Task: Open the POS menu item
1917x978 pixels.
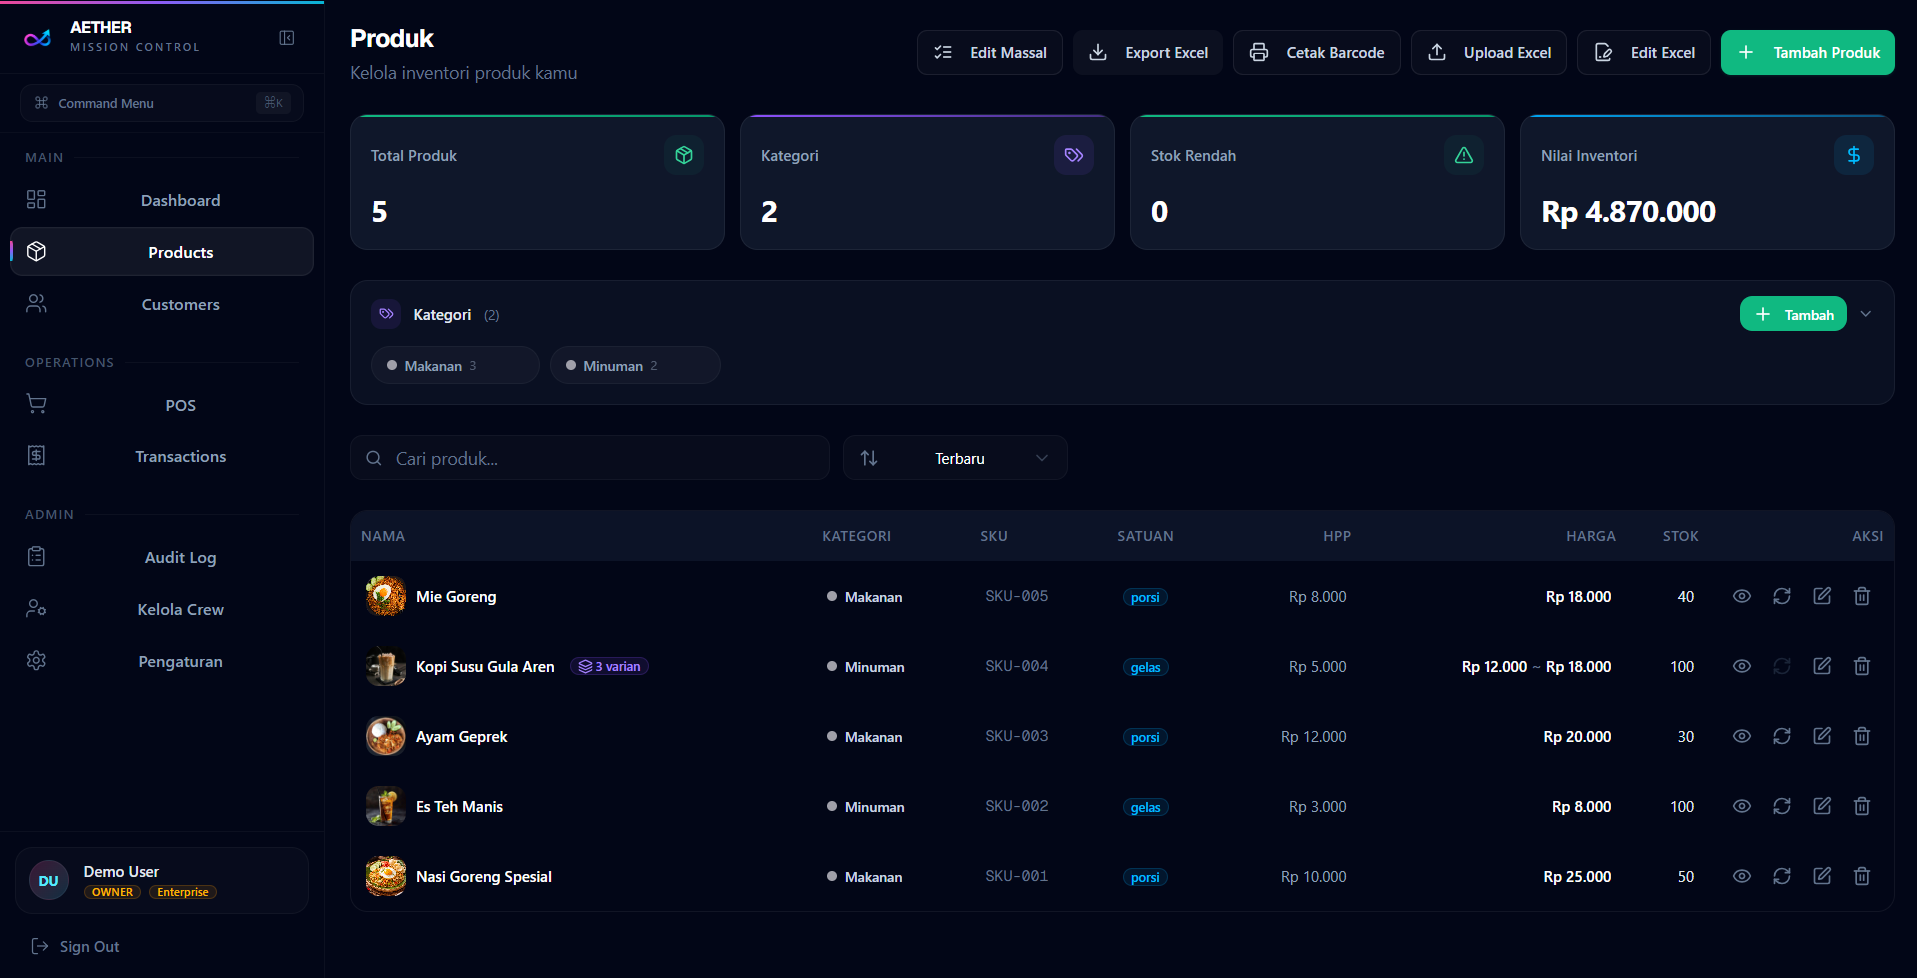Action: 162,405
